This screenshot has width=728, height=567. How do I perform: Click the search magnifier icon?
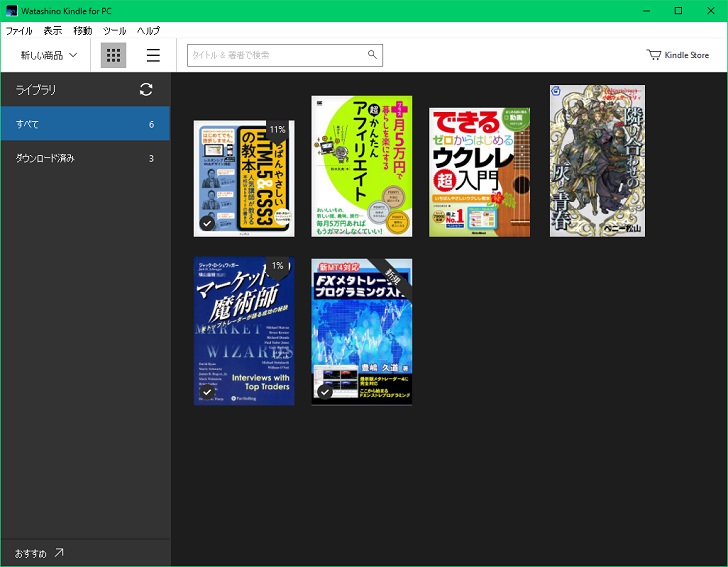(372, 55)
